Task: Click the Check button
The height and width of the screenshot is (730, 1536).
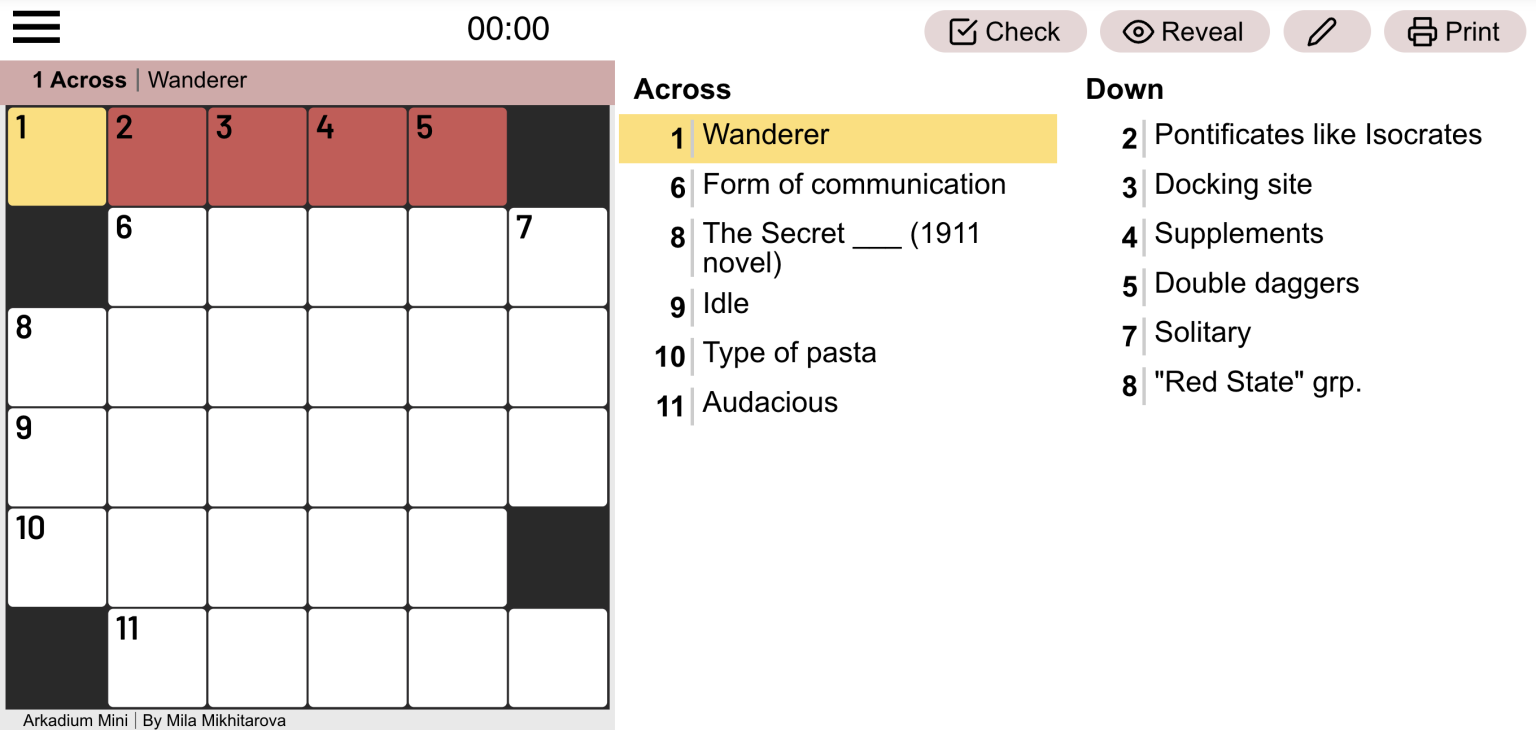Action: (1005, 31)
